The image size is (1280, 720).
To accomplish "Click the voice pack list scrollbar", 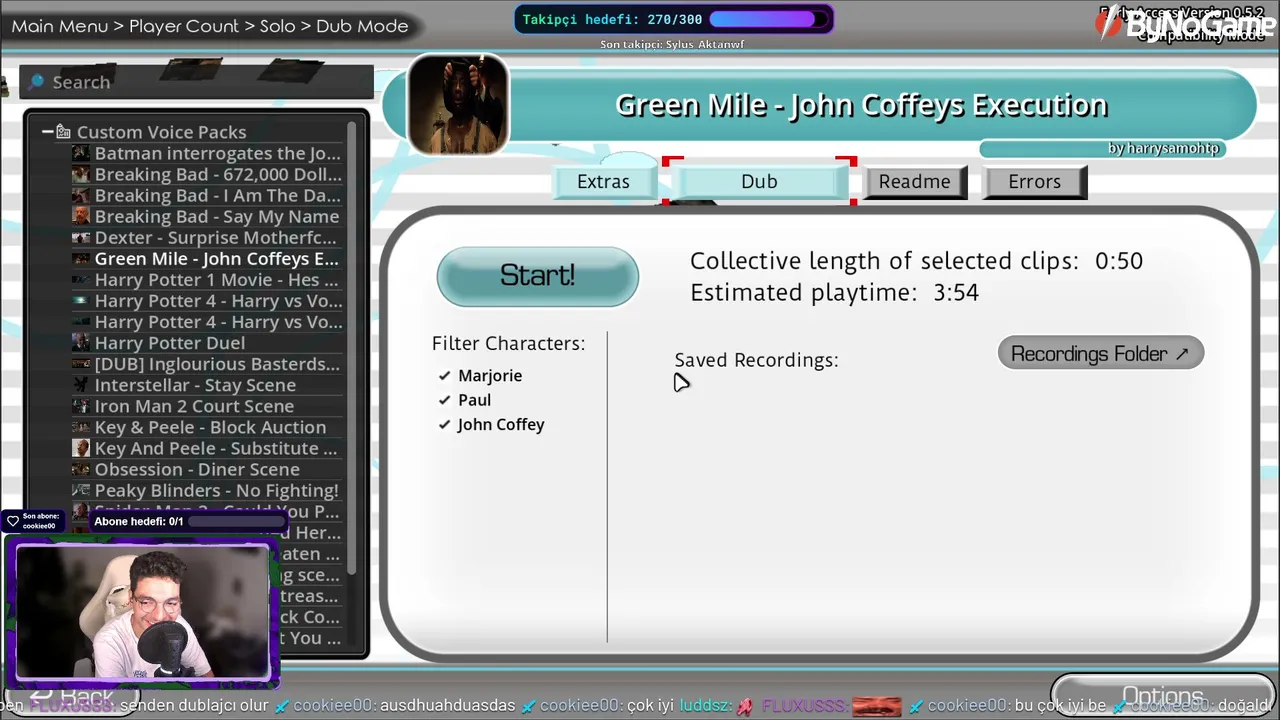I will (x=352, y=348).
